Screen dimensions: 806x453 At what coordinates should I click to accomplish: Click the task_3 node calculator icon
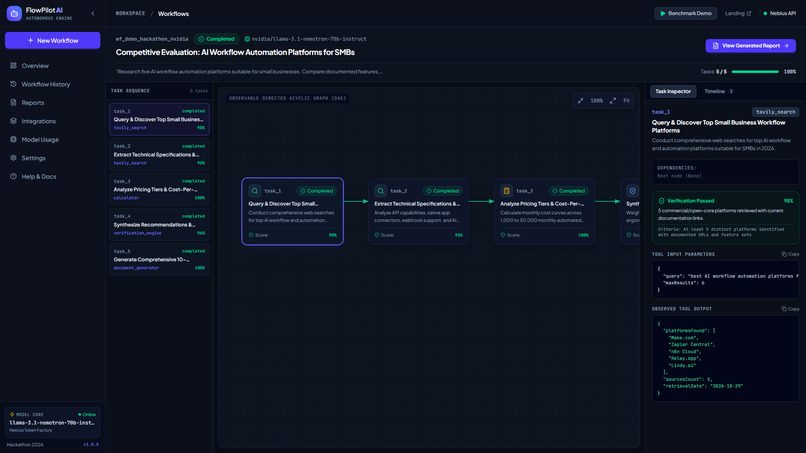[506, 191]
